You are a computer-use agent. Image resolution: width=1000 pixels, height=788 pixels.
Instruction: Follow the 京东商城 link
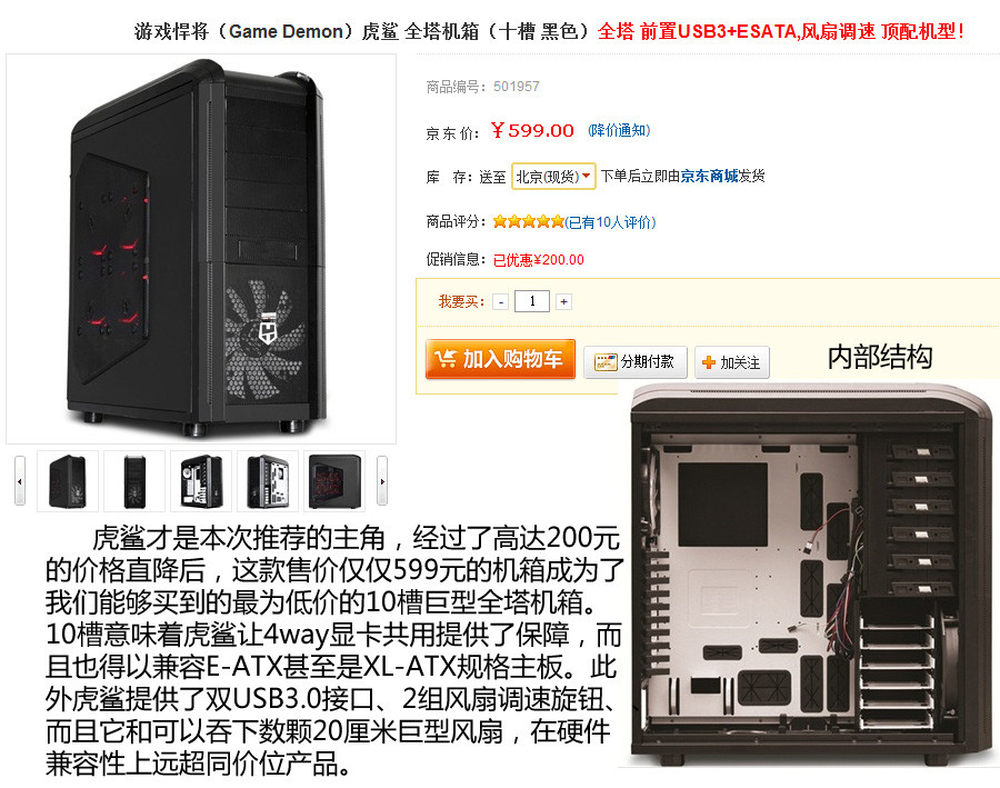[x=709, y=176]
